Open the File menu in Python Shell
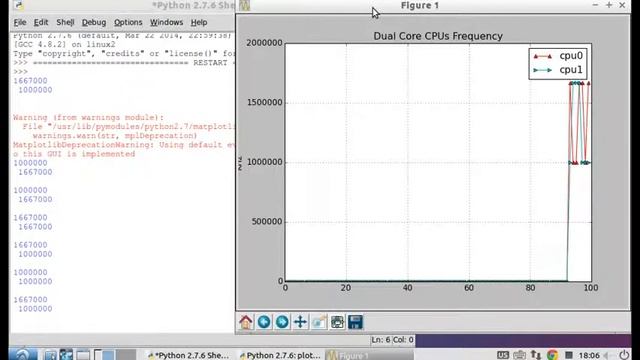 [20, 22]
